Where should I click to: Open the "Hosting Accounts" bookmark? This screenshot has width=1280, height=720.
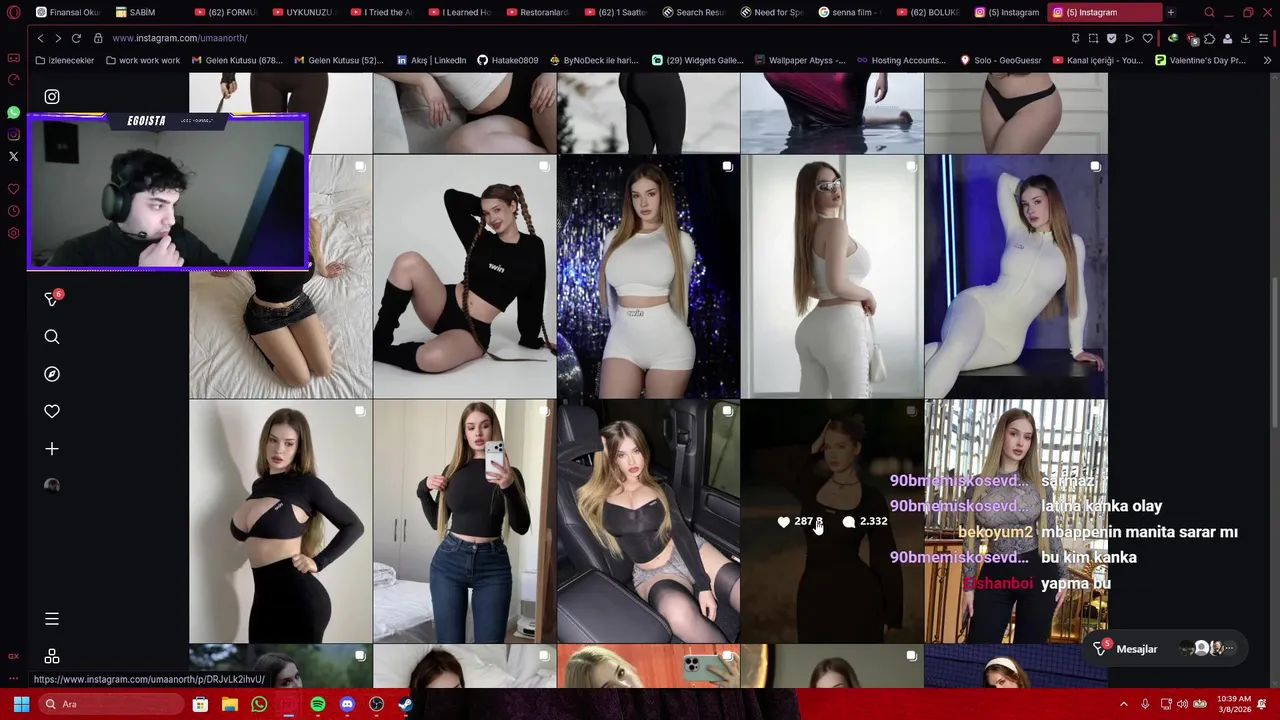click(901, 60)
